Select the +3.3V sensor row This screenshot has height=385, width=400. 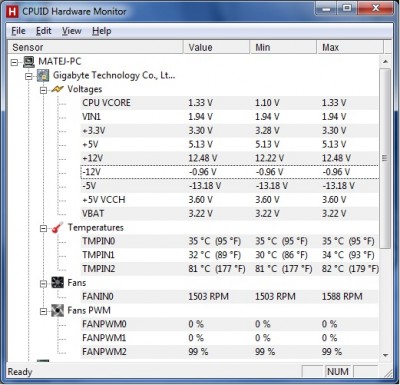click(229, 131)
